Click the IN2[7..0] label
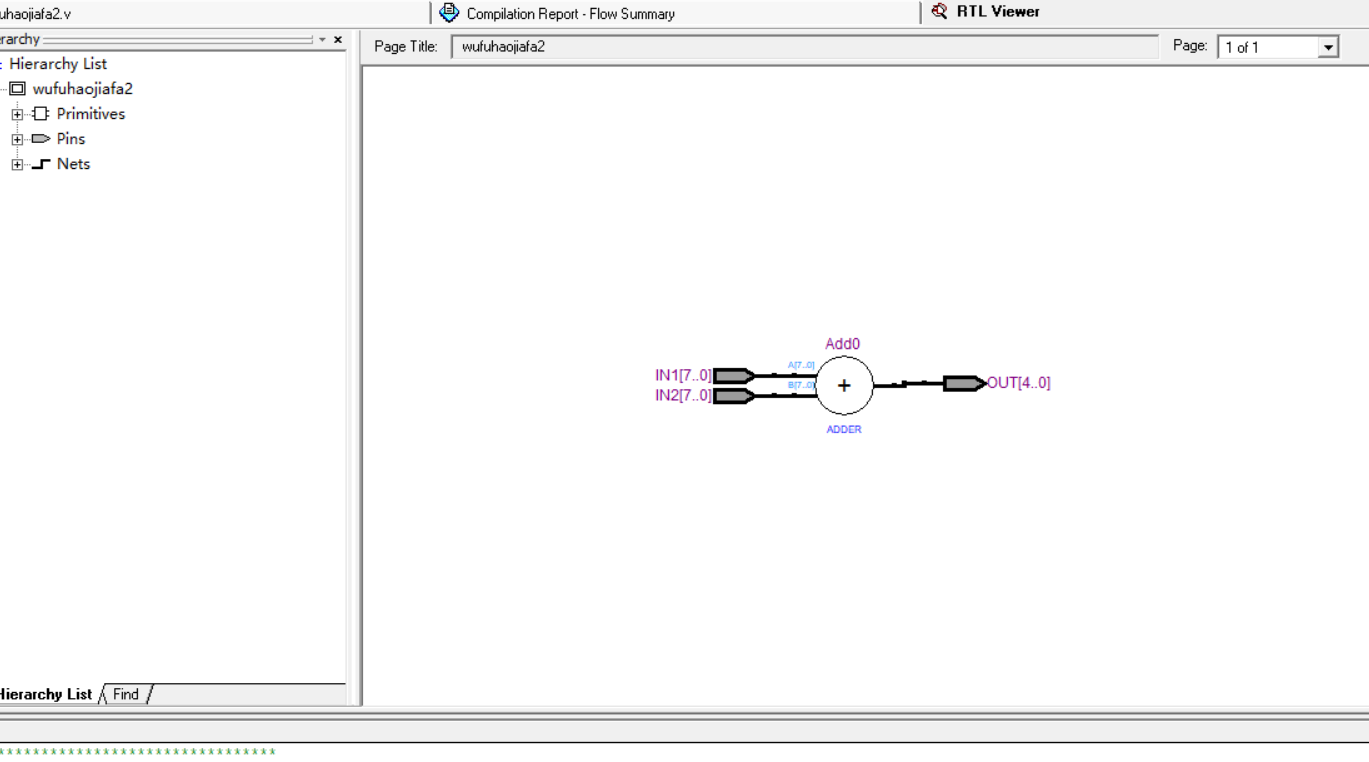This screenshot has width=1369, height=762. 683,395
